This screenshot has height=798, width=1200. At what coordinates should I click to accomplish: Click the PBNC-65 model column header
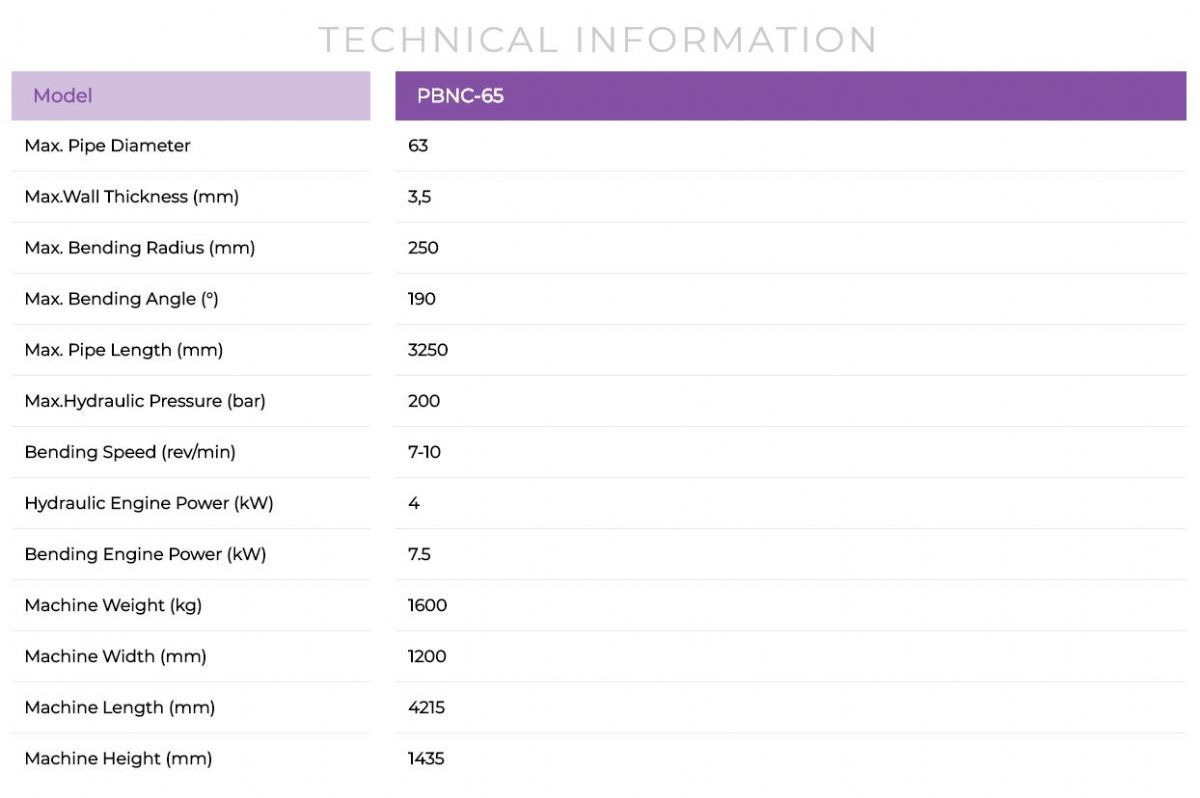(x=790, y=96)
